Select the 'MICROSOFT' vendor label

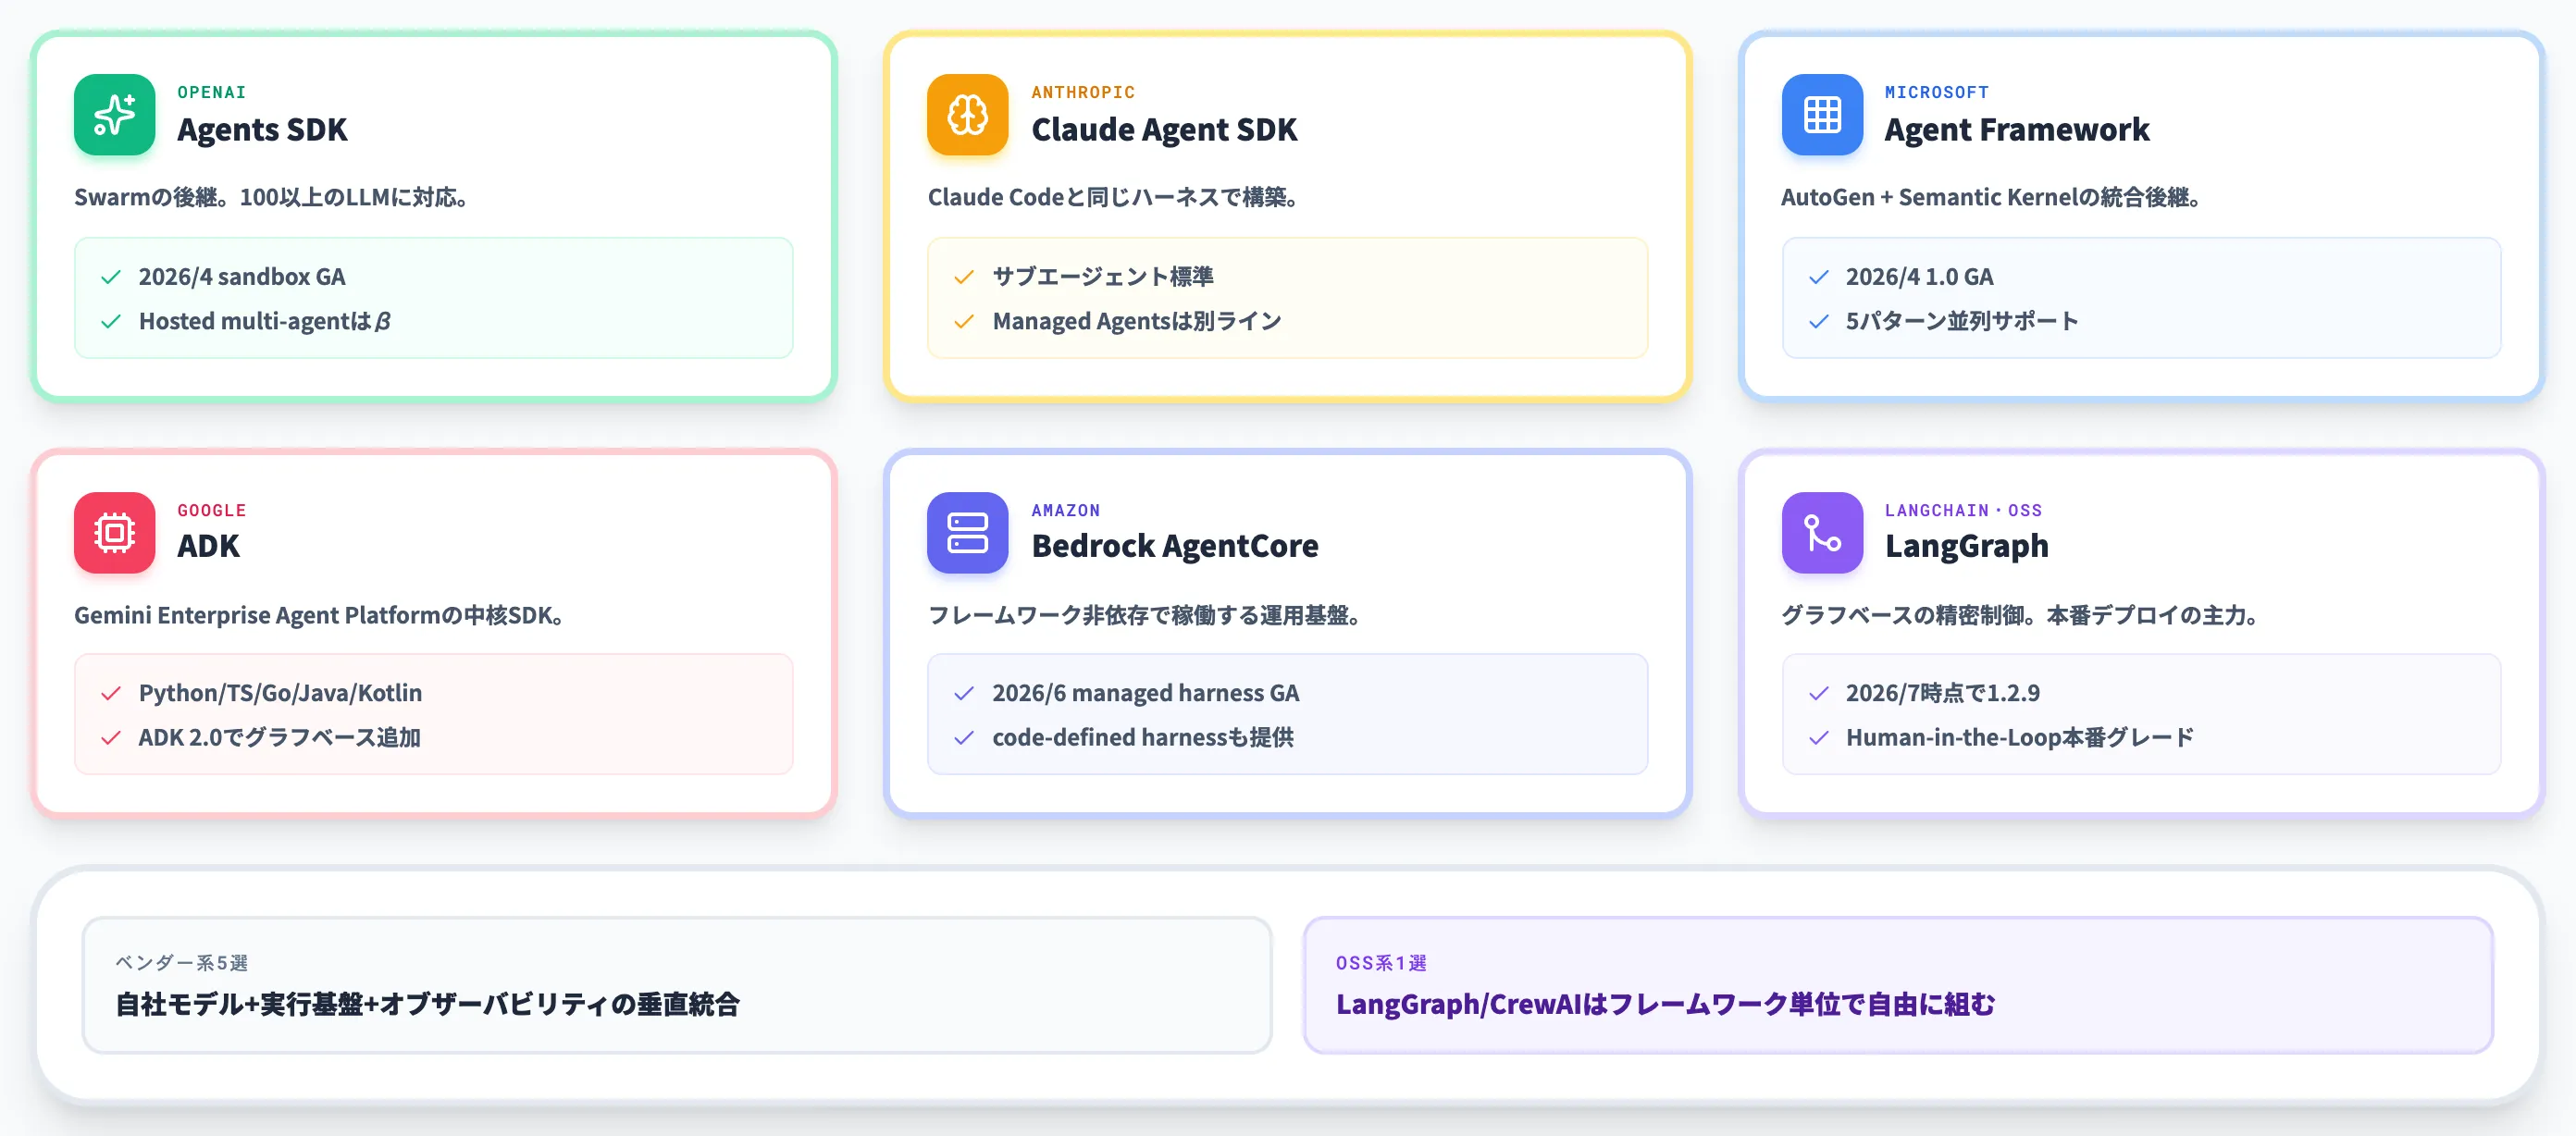pos(1937,92)
